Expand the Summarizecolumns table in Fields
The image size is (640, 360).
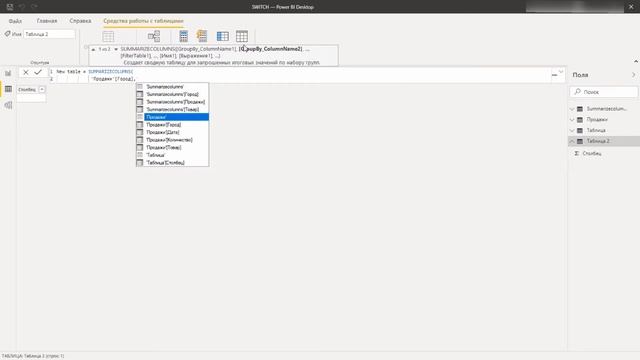572,109
